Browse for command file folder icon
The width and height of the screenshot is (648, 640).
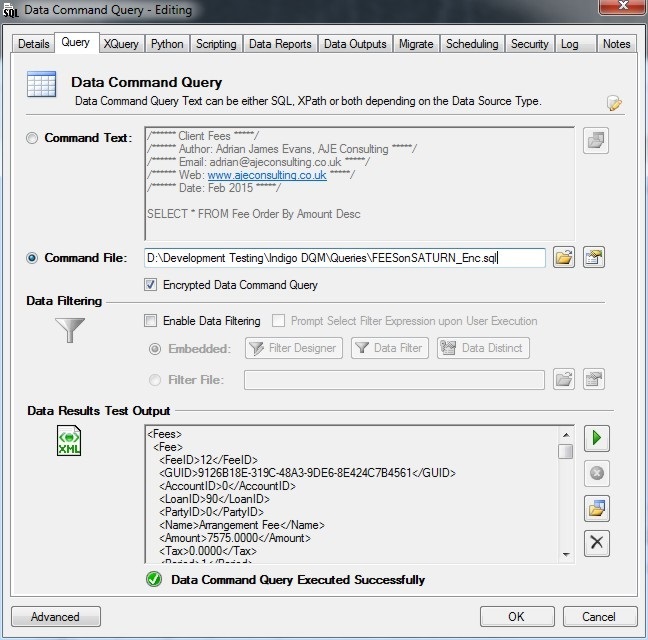(x=564, y=258)
